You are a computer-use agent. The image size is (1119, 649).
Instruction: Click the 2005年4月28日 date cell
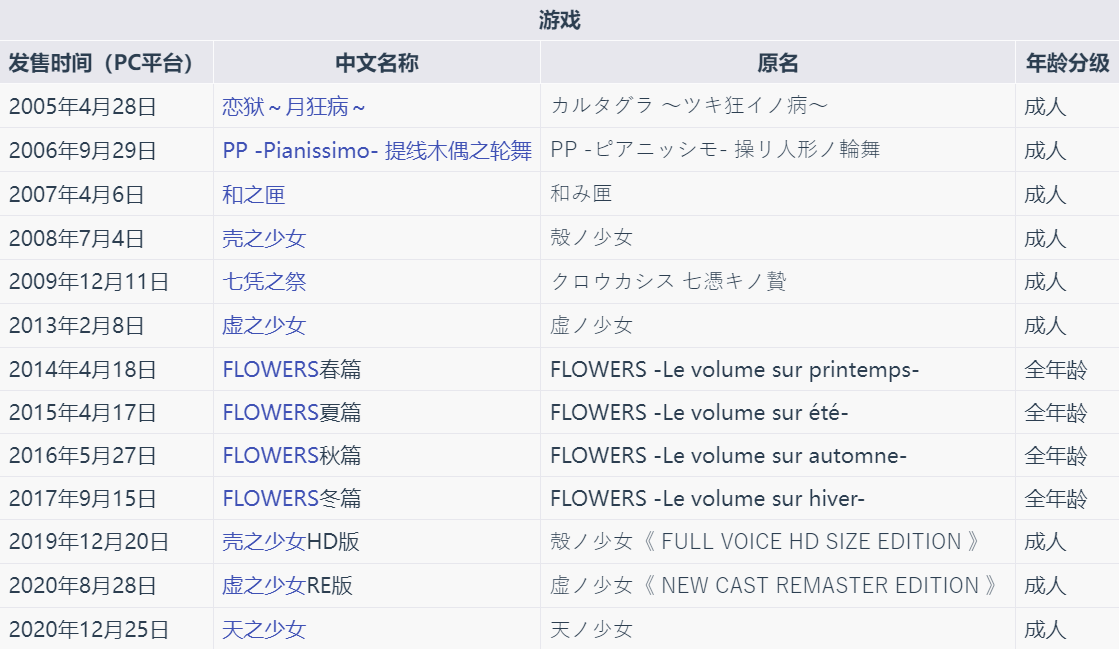(x=82, y=106)
